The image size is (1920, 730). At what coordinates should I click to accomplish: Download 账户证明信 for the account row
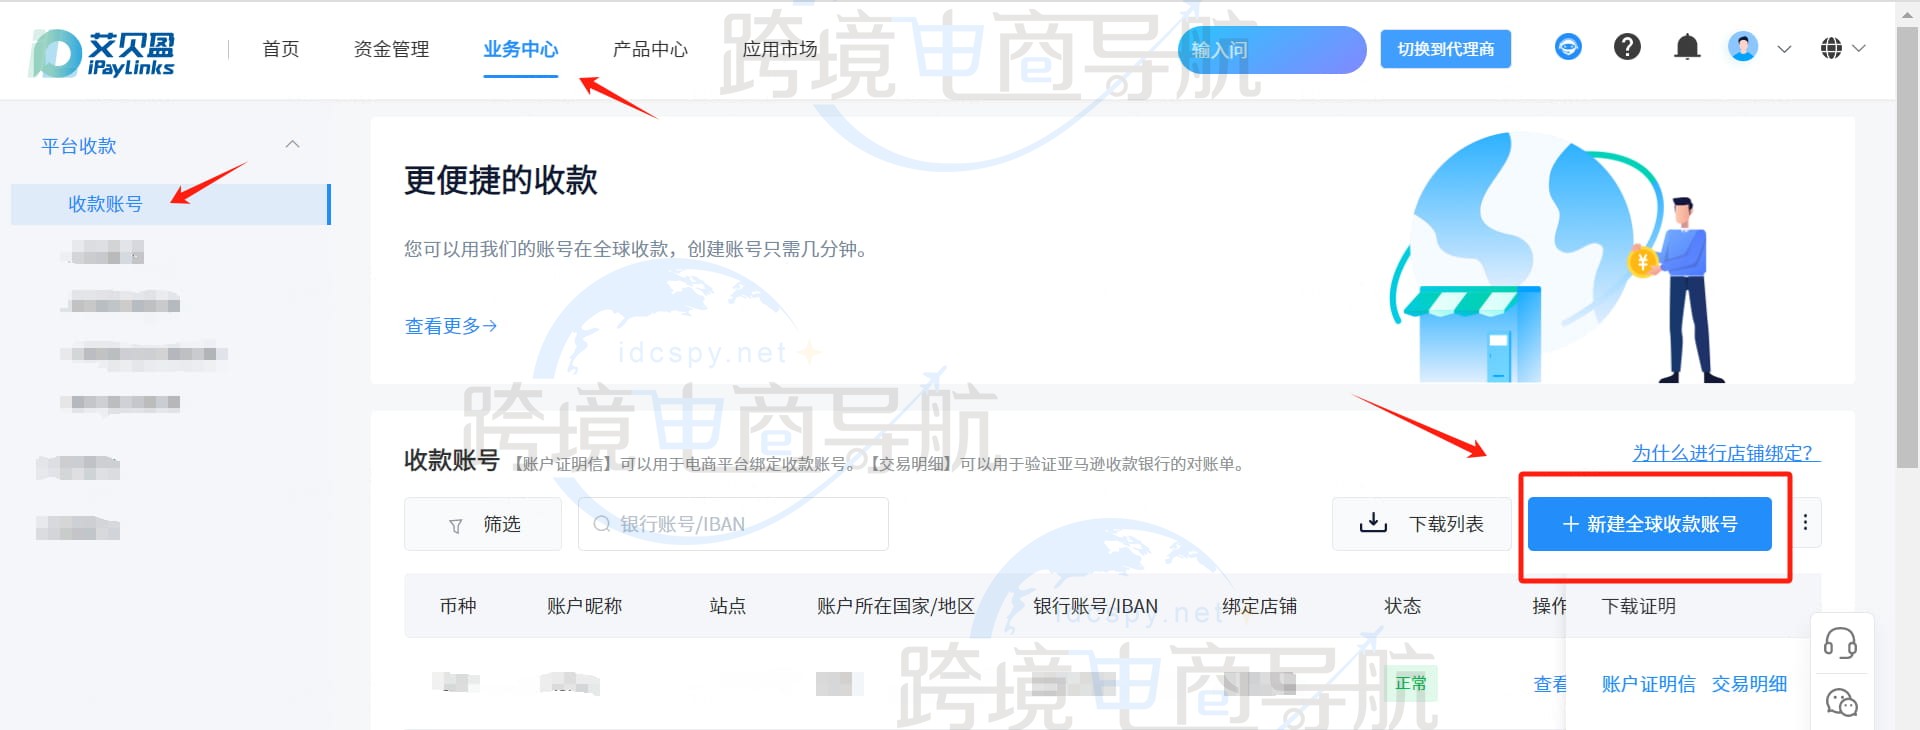pyautogui.click(x=1648, y=684)
